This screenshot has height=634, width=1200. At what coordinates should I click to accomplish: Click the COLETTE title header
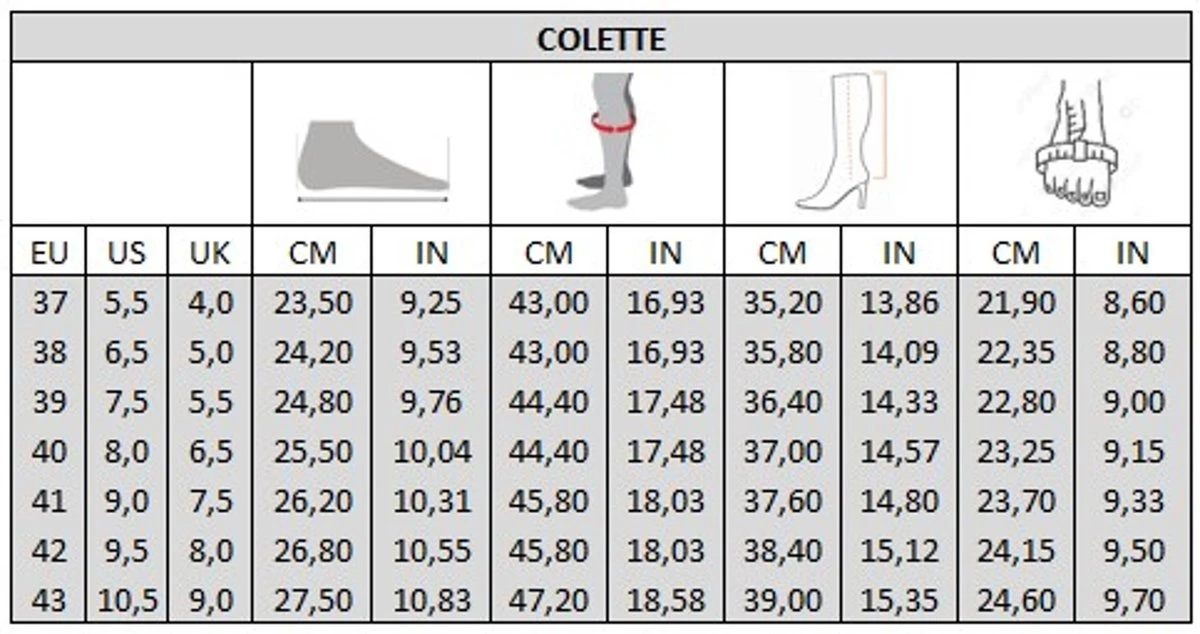[600, 39]
